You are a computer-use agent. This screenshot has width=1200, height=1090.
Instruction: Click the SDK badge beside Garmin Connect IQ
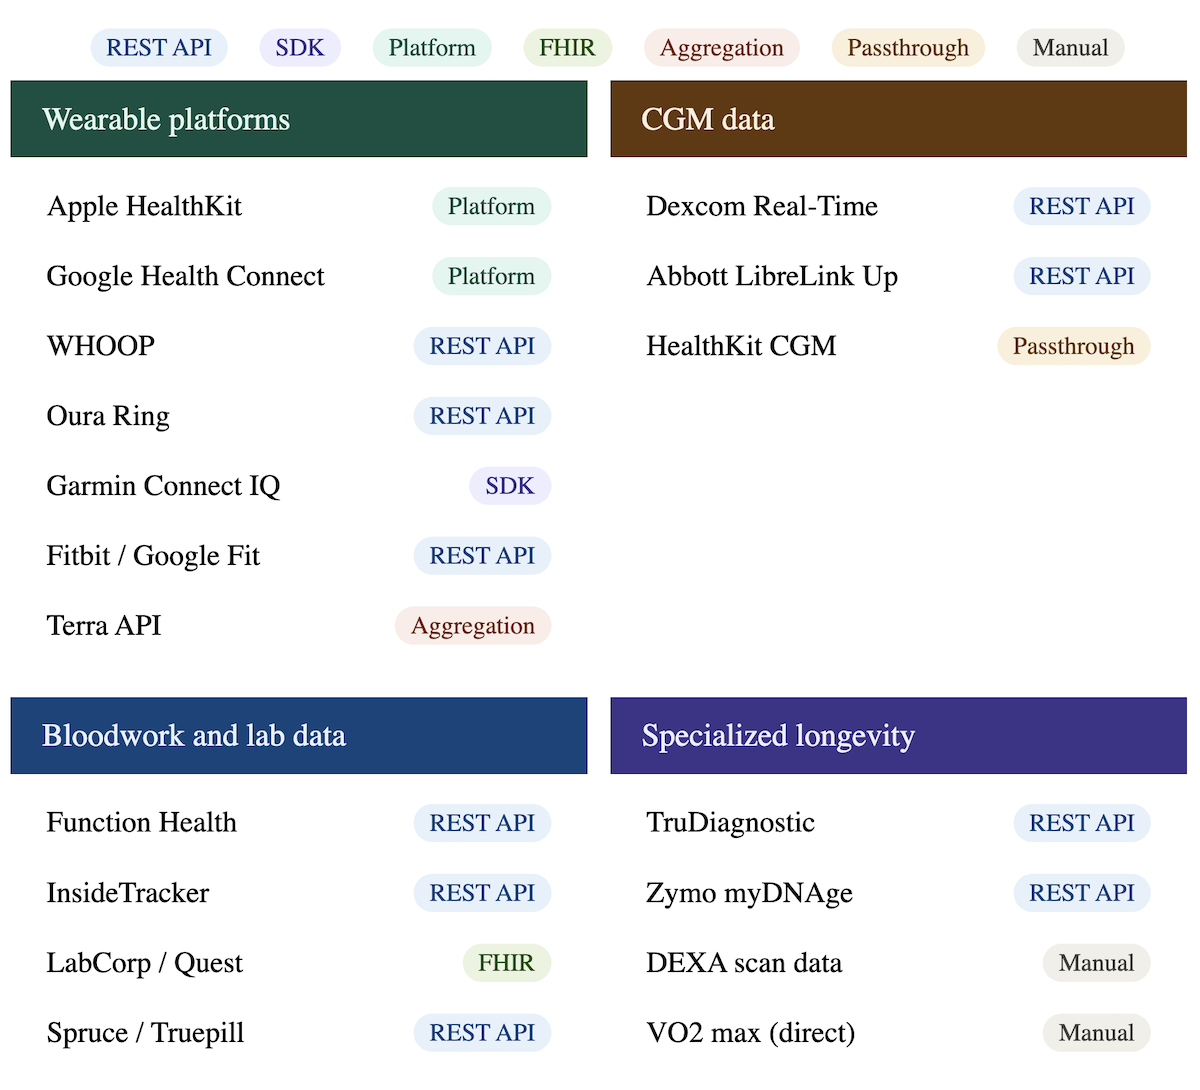[510, 486]
